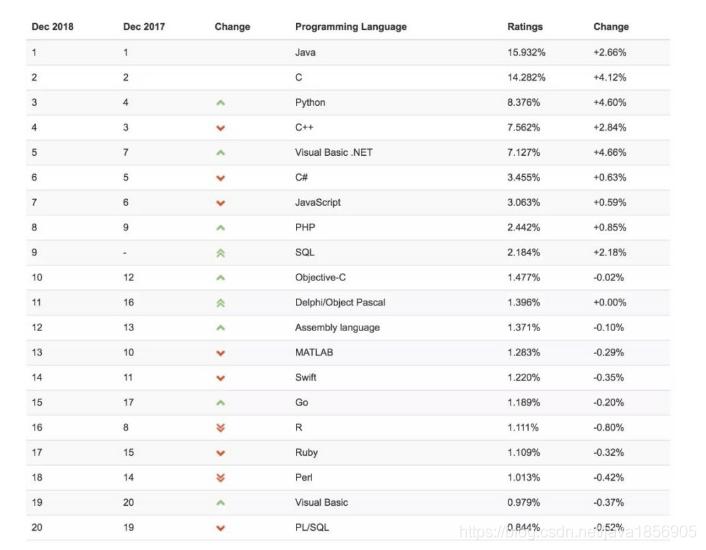Click the red down arrow beside C++
The image size is (706, 550).
(x=220, y=128)
